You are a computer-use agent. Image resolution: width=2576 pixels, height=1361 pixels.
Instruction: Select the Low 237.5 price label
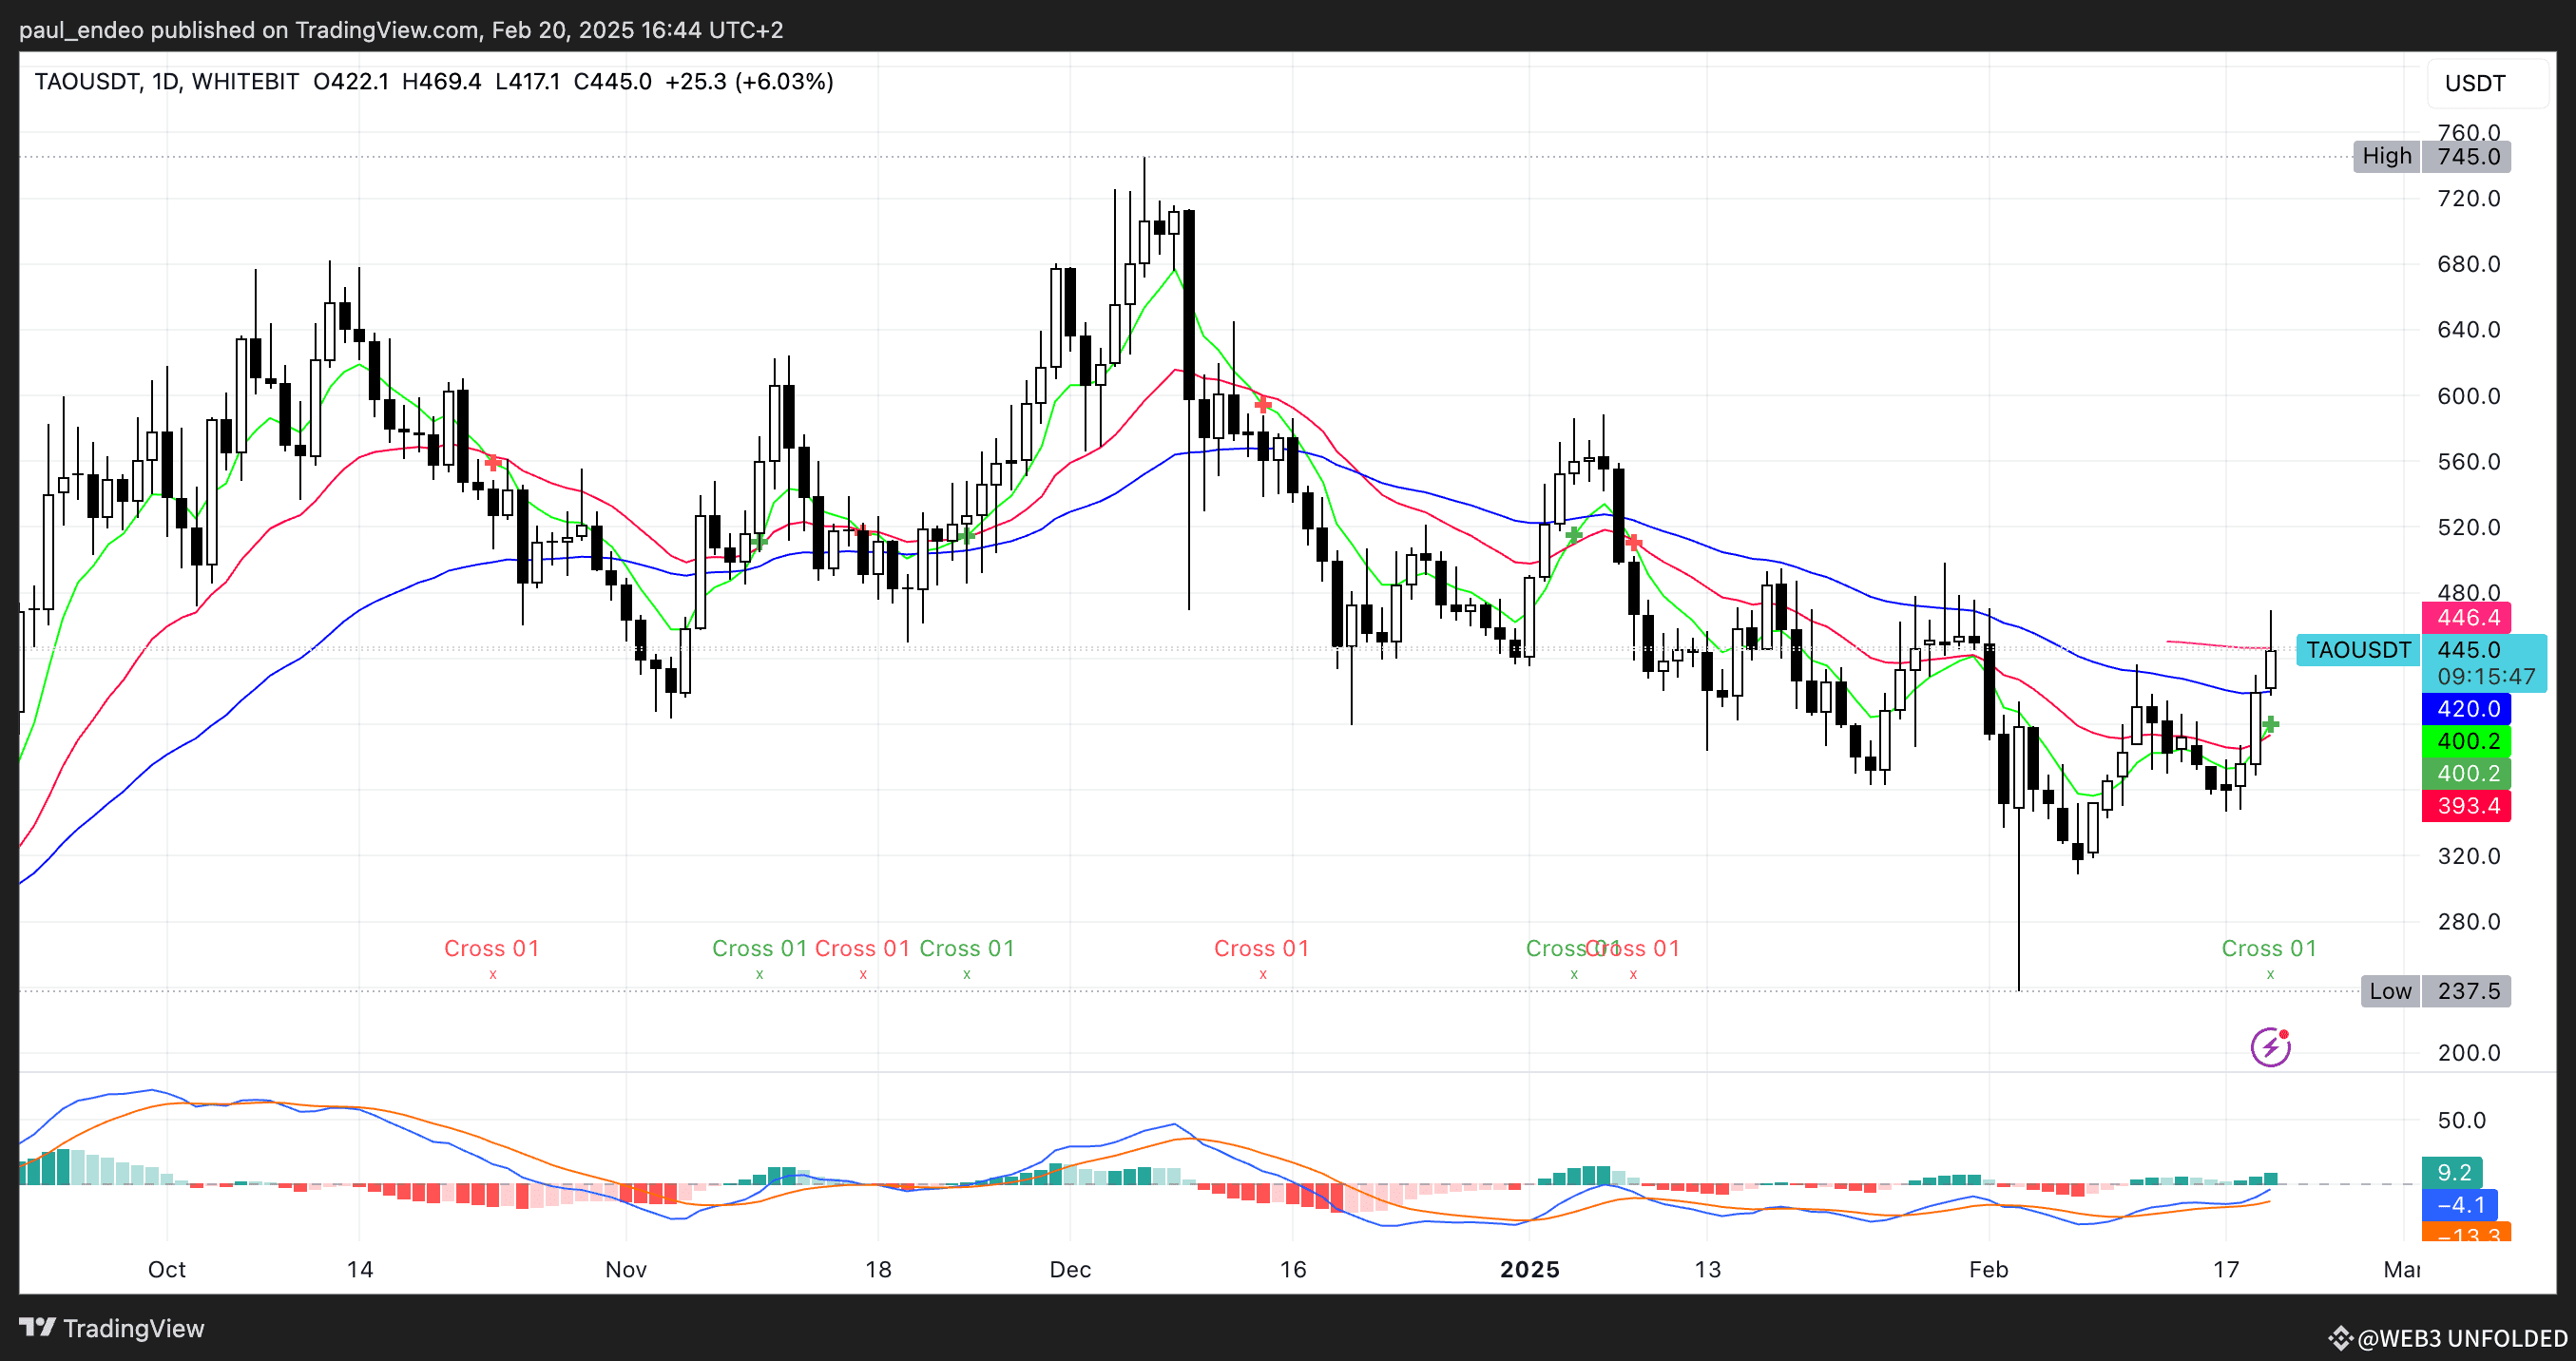click(2436, 991)
